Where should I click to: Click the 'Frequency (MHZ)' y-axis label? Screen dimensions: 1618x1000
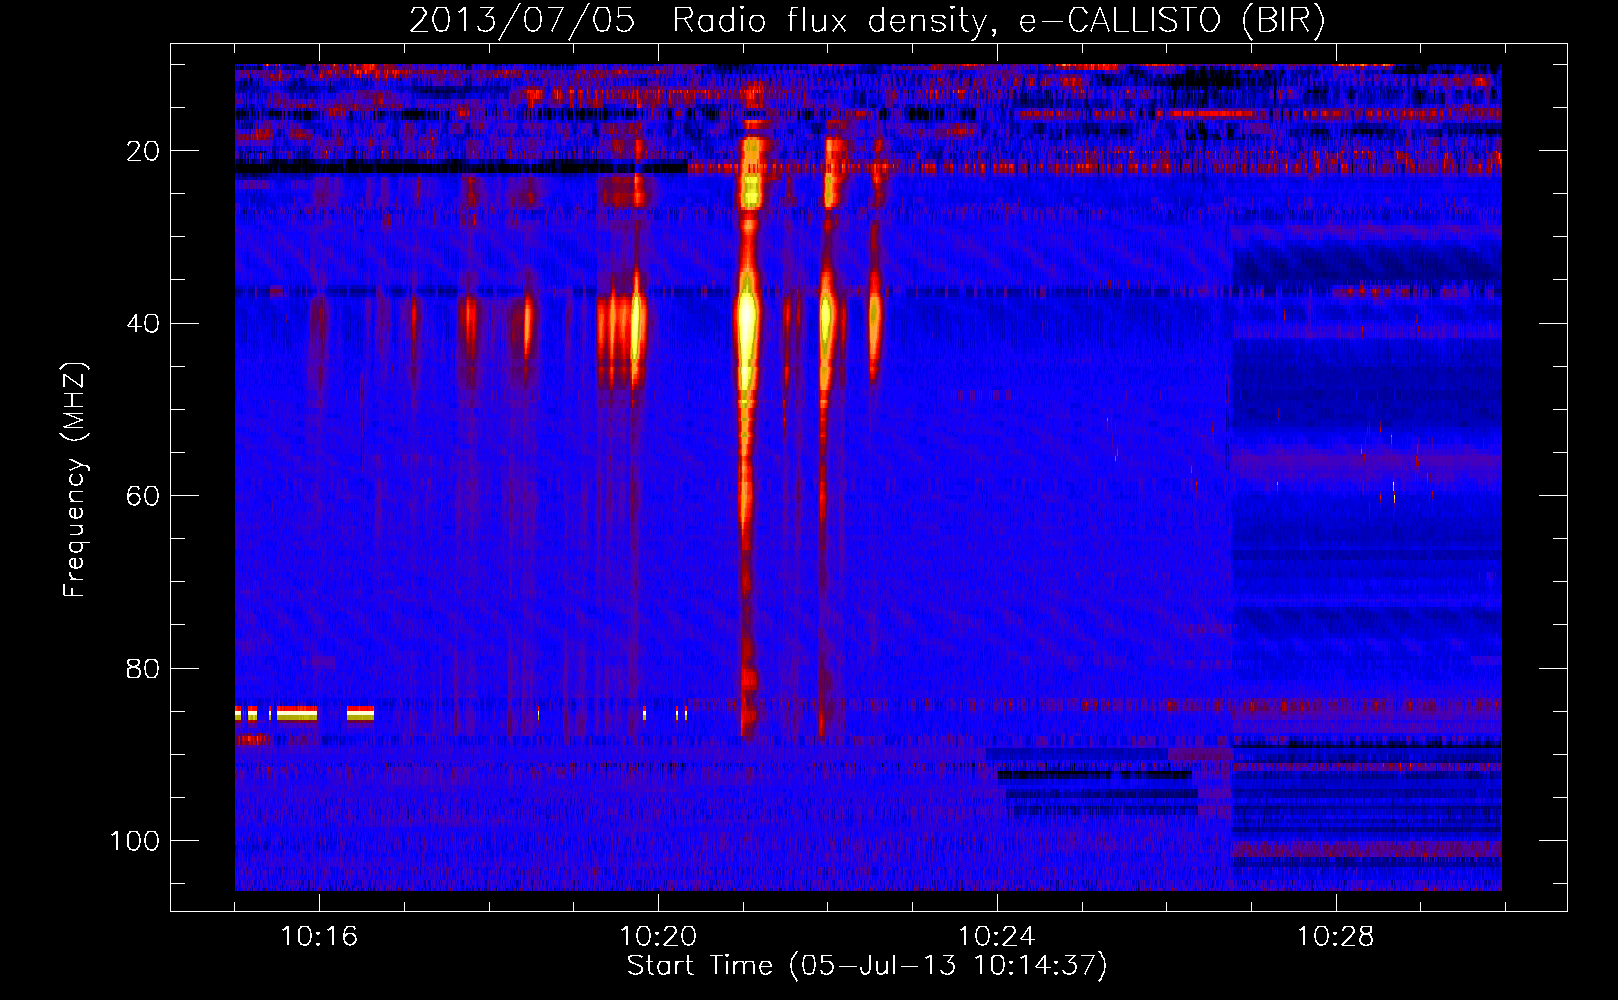click(76, 480)
